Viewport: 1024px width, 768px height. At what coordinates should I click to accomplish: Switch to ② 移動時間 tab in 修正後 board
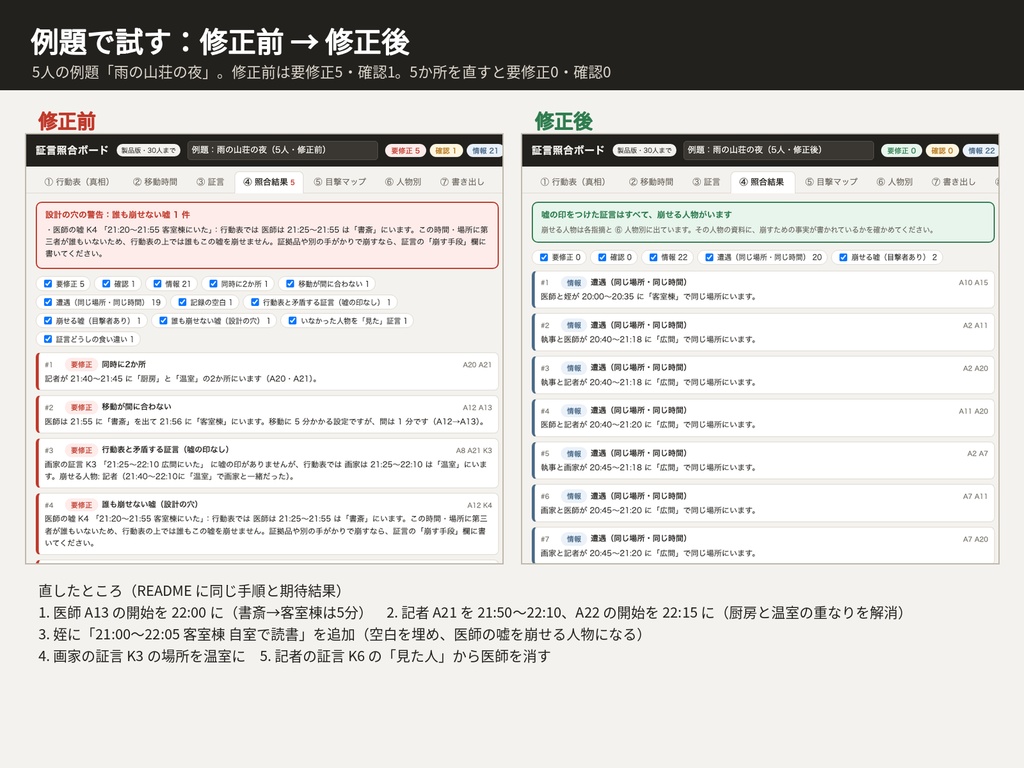(x=651, y=182)
